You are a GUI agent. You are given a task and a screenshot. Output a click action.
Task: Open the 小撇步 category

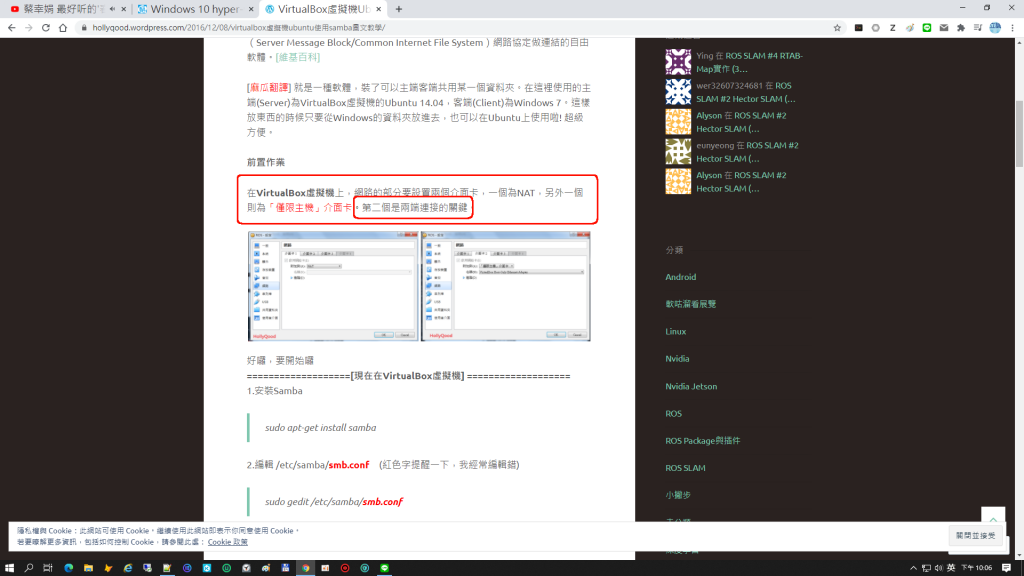pos(678,495)
